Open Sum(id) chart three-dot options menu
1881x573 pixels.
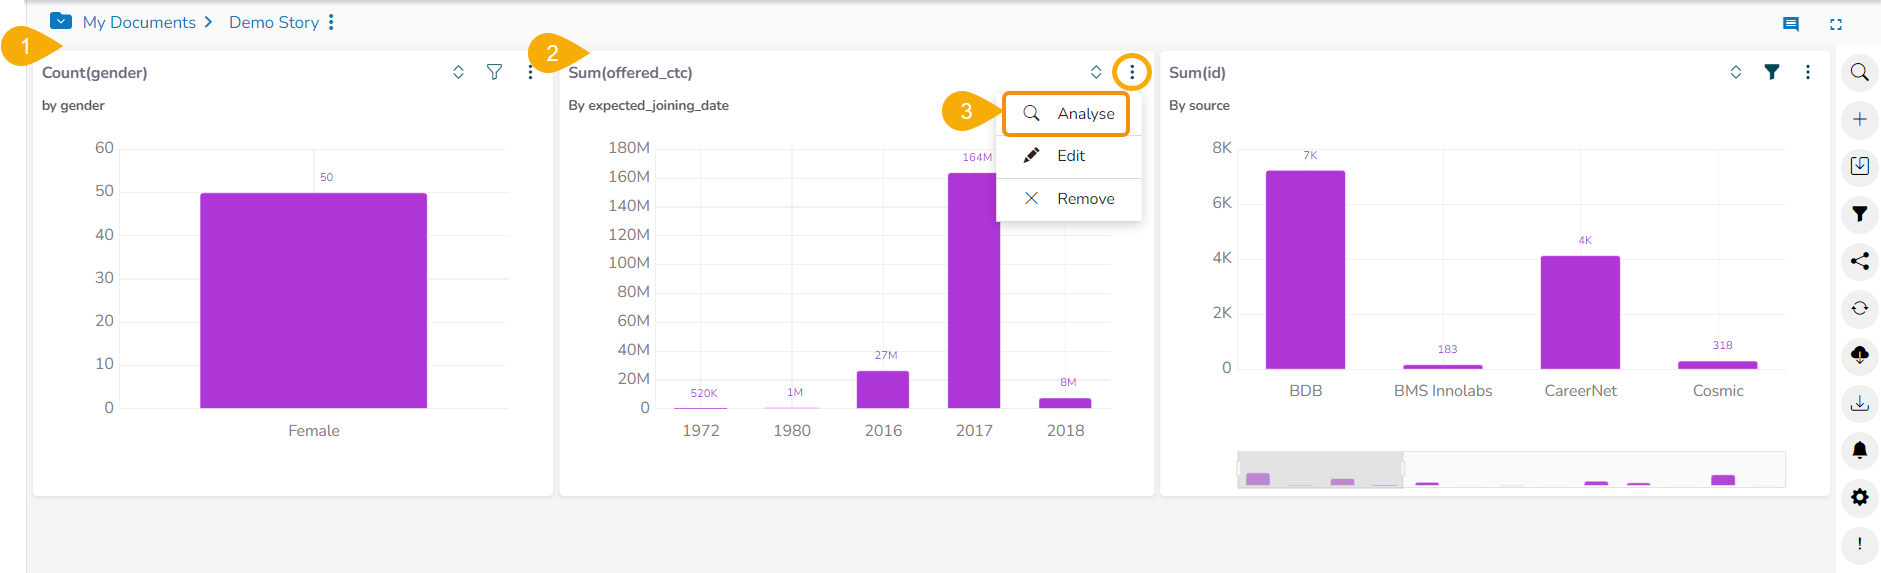pyautogui.click(x=1807, y=72)
